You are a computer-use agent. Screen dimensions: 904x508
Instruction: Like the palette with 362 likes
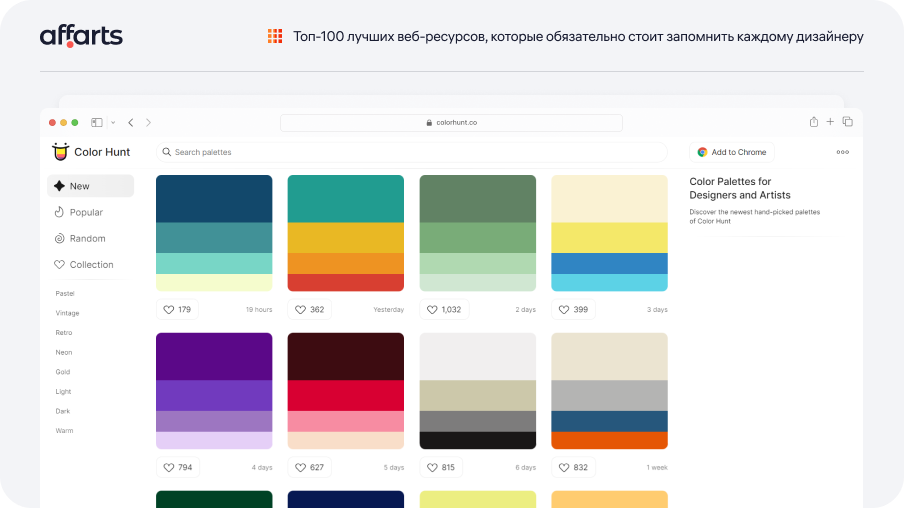tap(310, 310)
